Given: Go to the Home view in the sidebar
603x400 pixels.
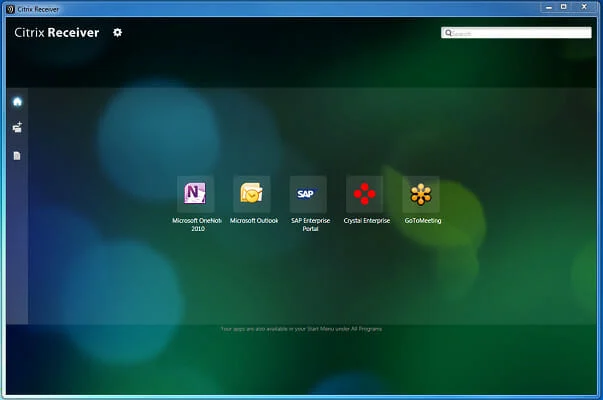Looking at the screenshot, I should pyautogui.click(x=17, y=102).
